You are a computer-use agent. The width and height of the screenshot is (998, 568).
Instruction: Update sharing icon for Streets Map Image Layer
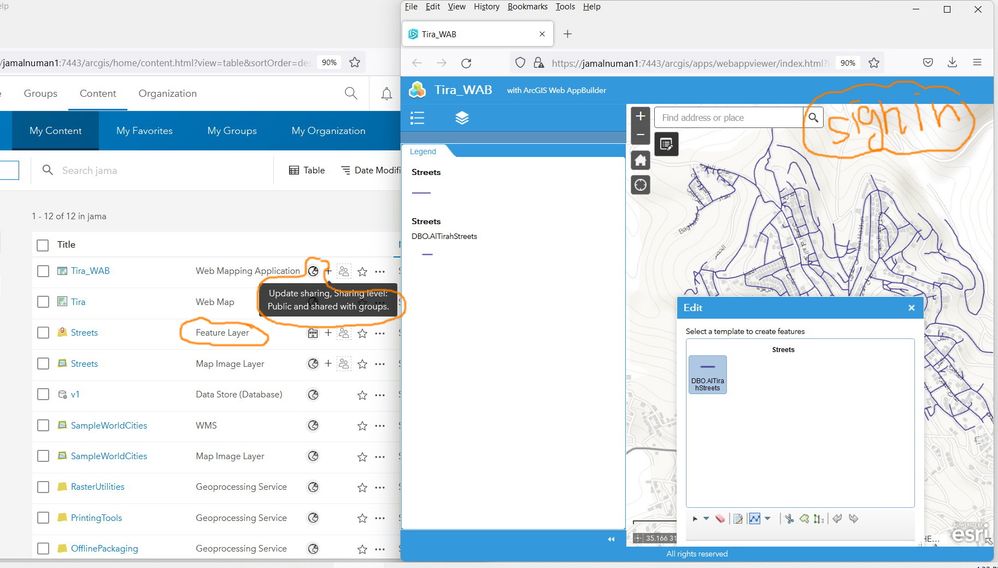(313, 364)
